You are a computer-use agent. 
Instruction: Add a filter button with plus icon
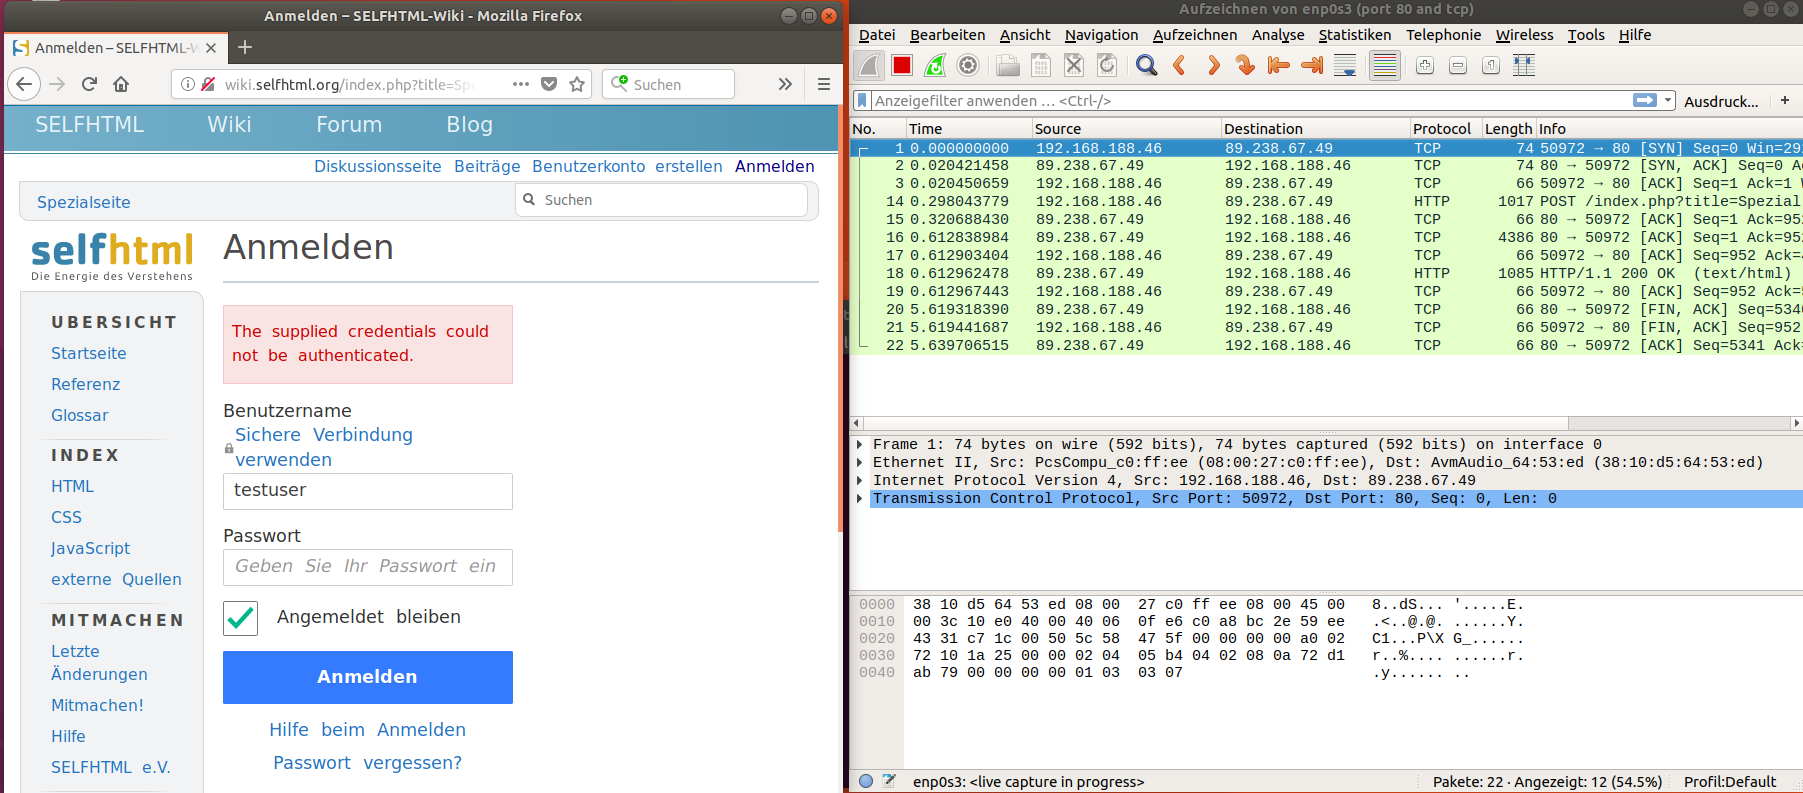click(1785, 100)
